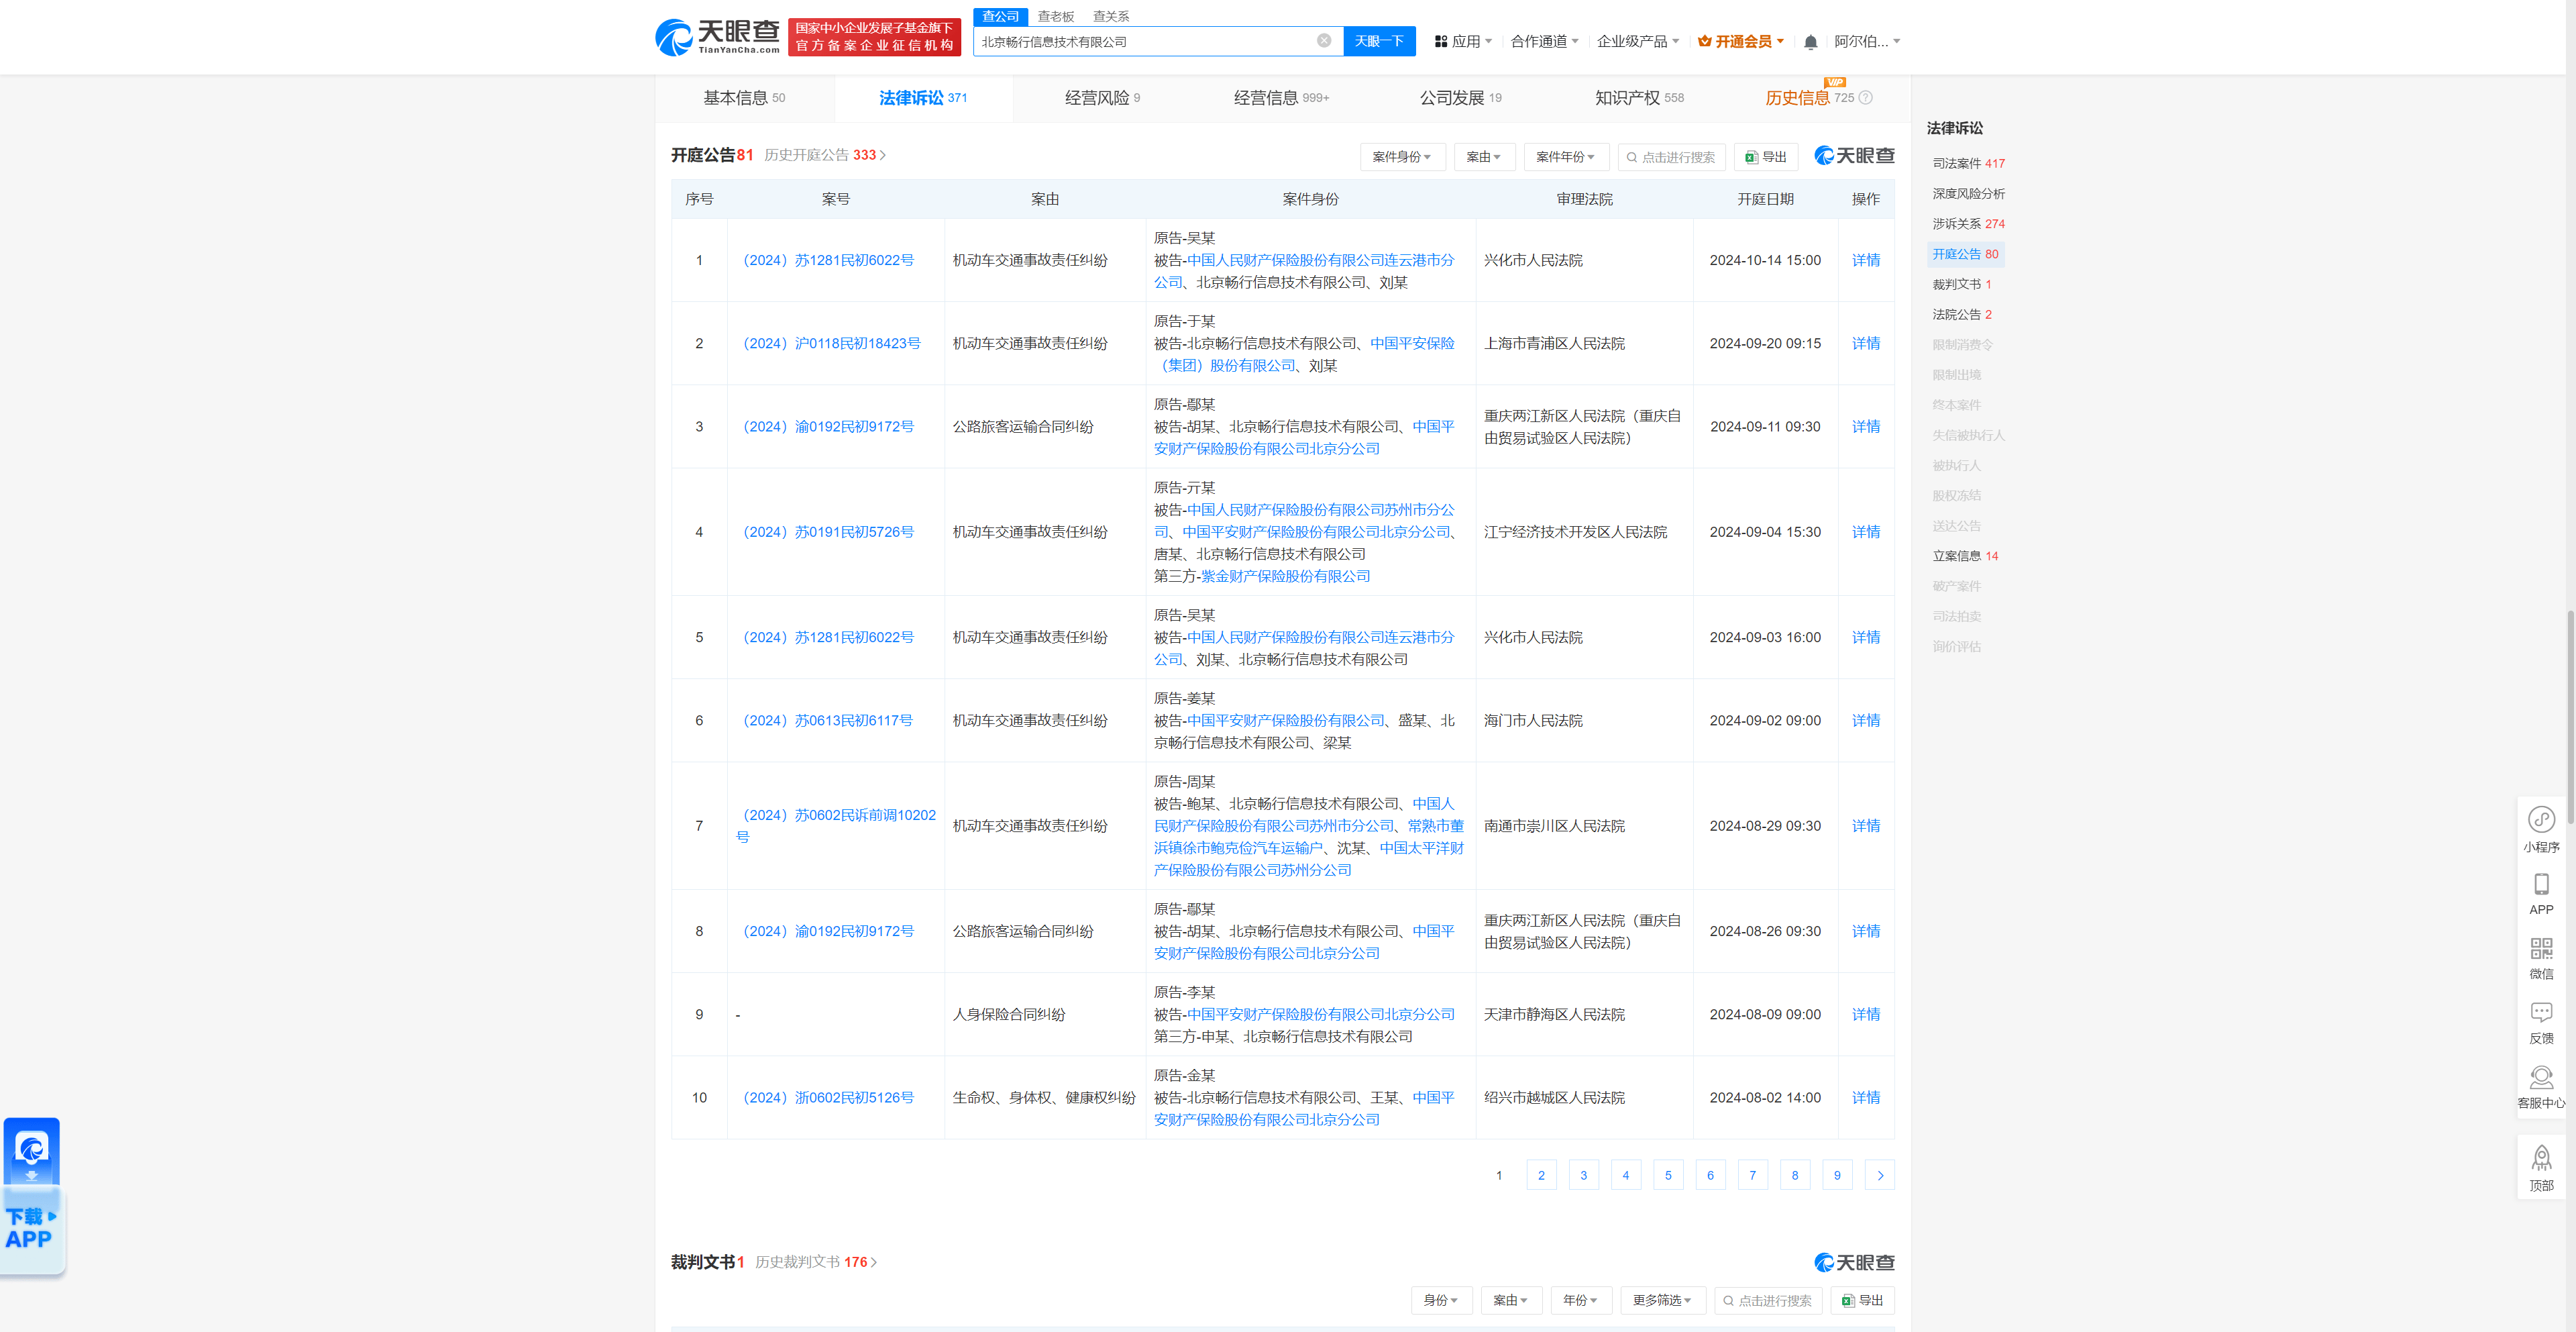The image size is (2576, 1332).
Task: Expand the 案件年份 filter dropdown
Action: click(1566, 157)
